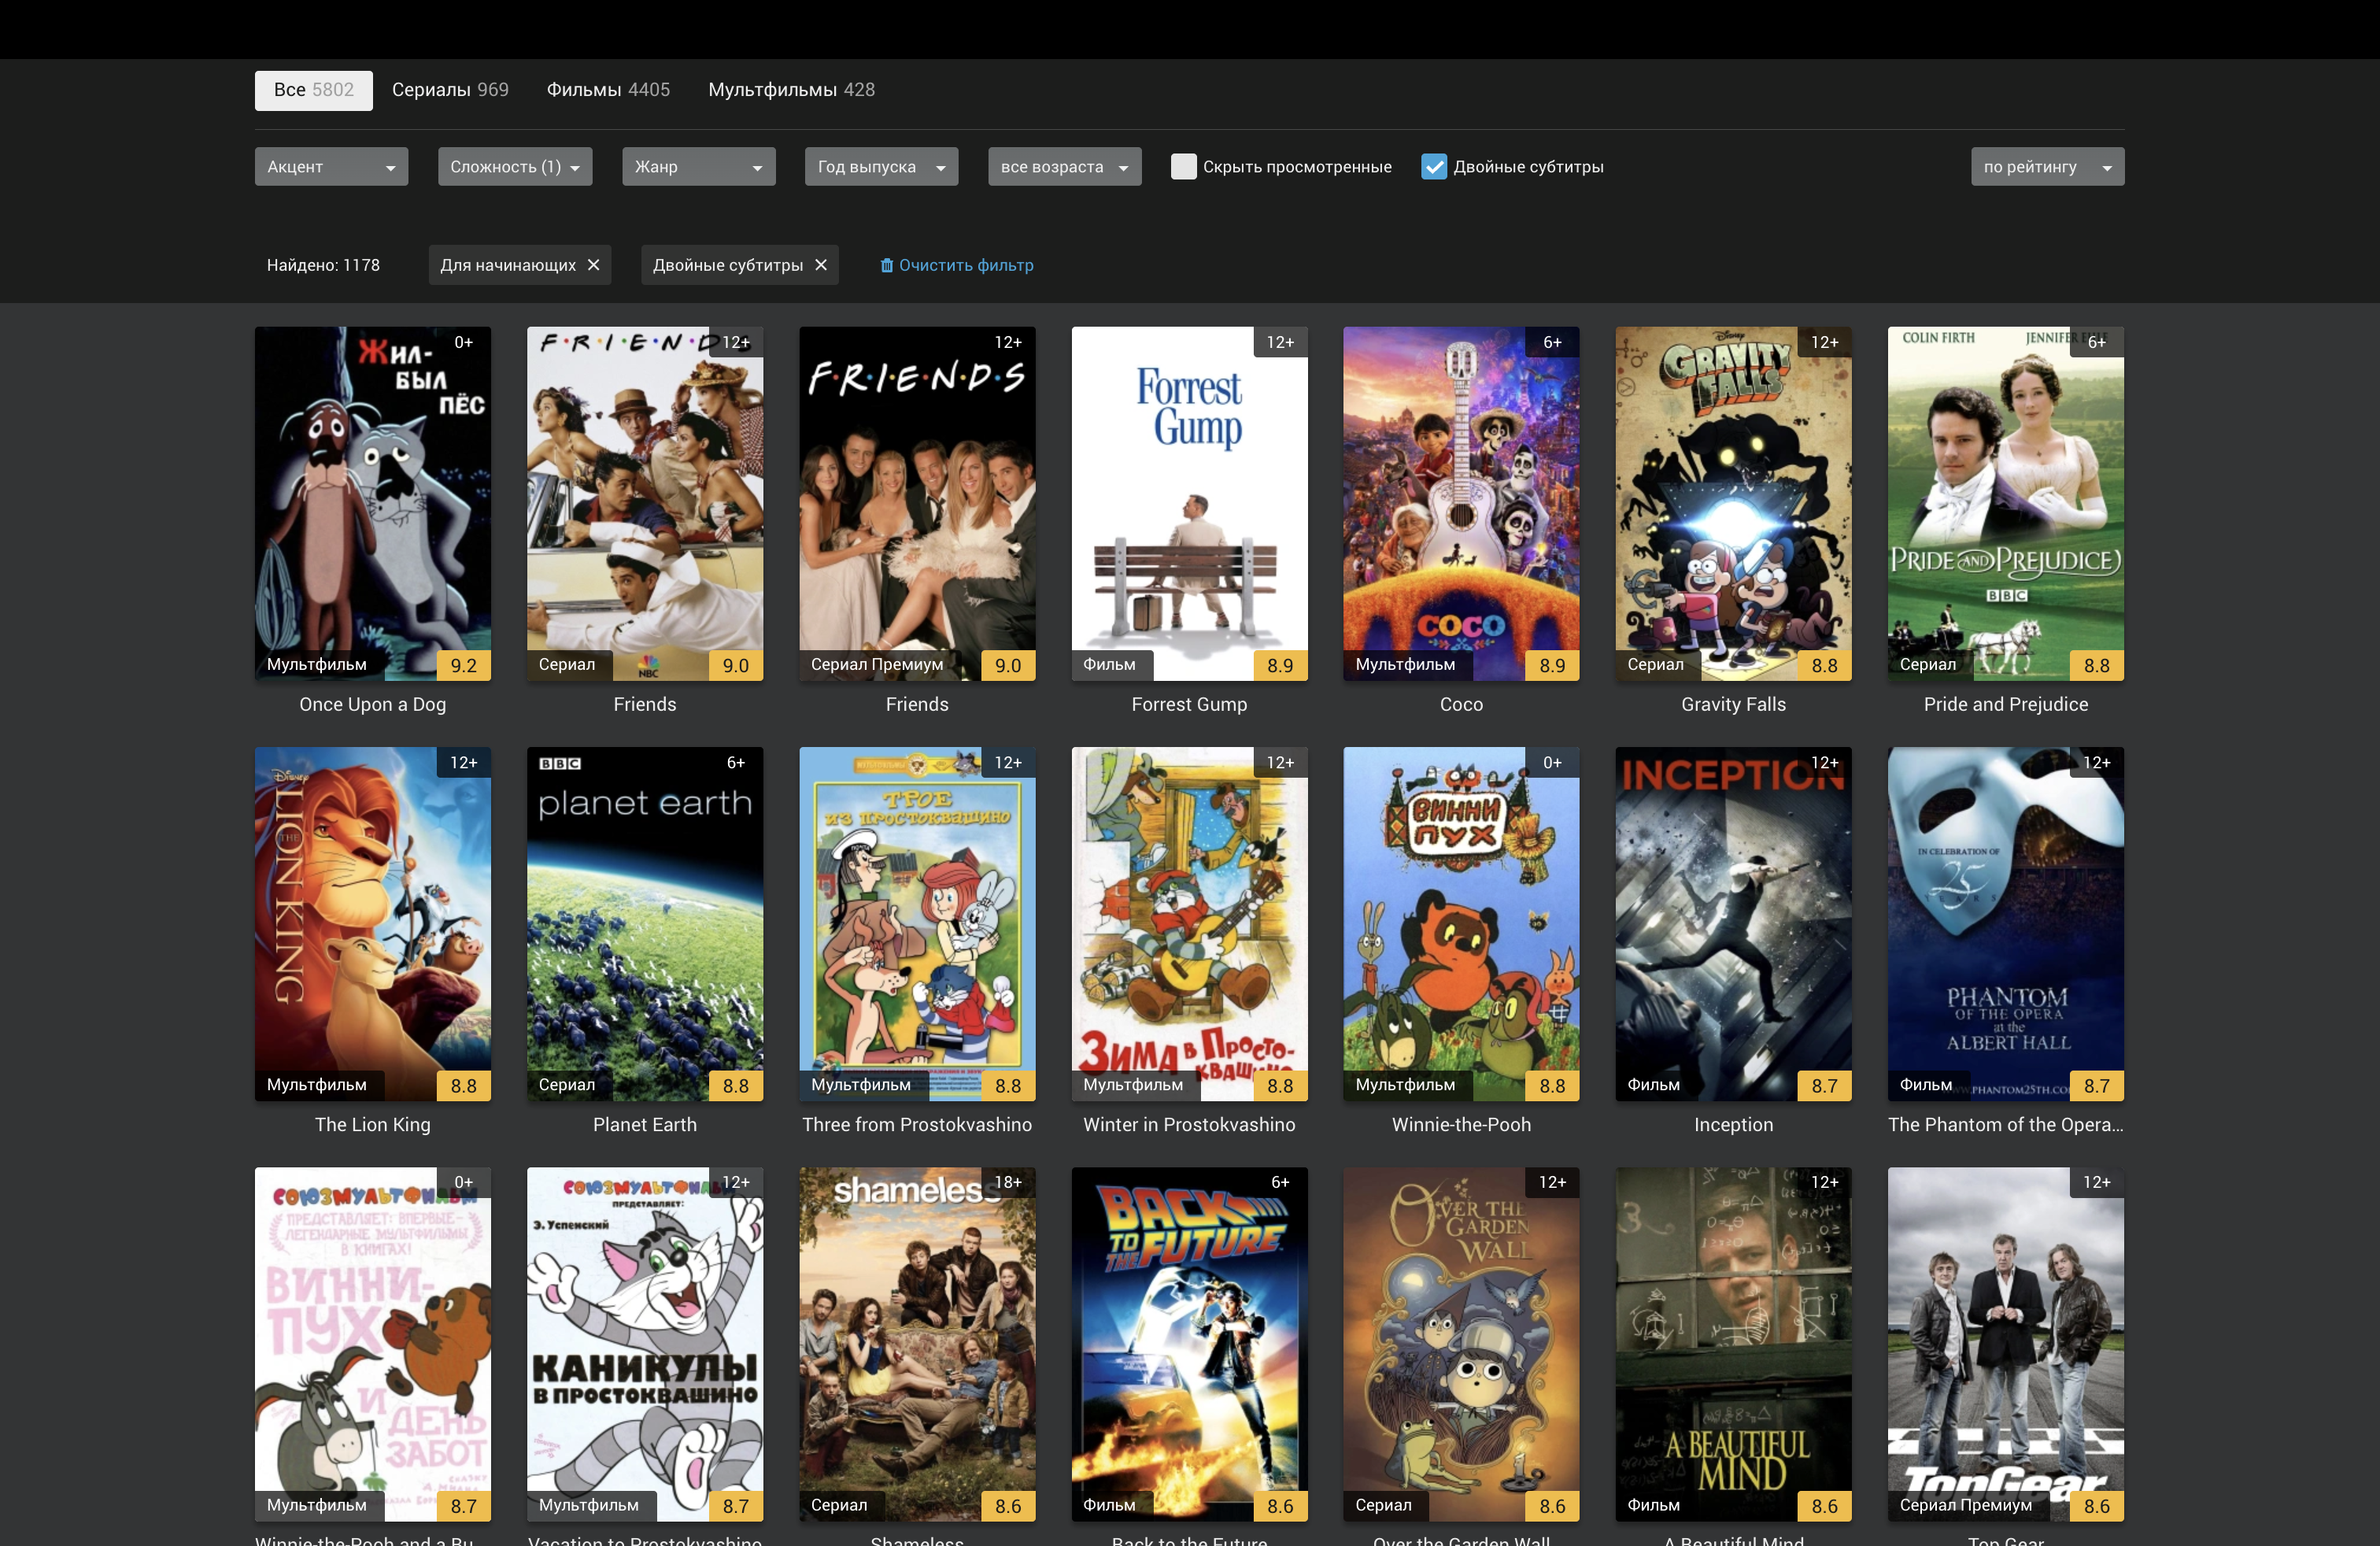Screen dimensions: 2380x1546
Task: Remove the 'Для начинающих' filter chip
Action: [x=593, y=265]
